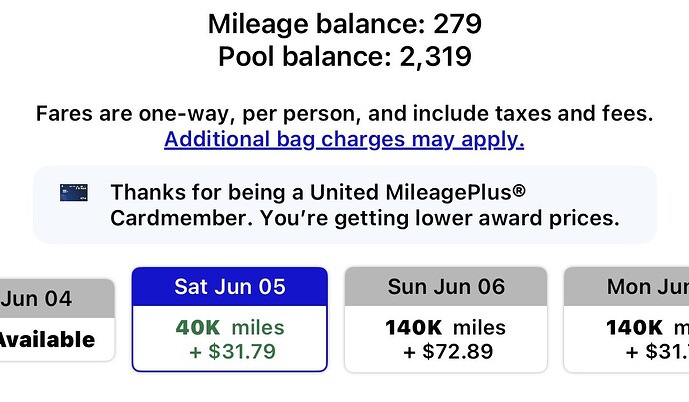The height and width of the screenshot is (402, 689).
Task: Click the + $72.89 taxes amount
Action: click(x=448, y=351)
